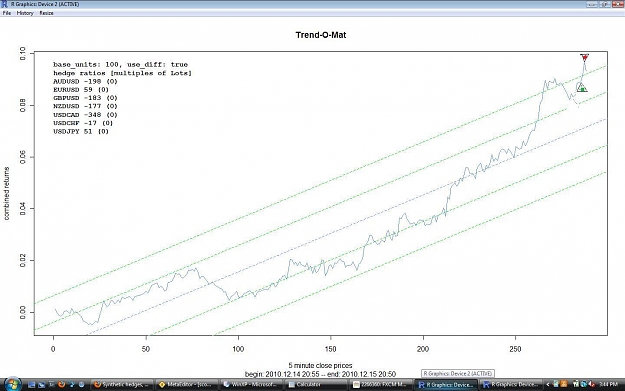625x391 pixels.
Task: Switch to Synthetic hedges Firefox taskbar window
Action: coord(122,385)
